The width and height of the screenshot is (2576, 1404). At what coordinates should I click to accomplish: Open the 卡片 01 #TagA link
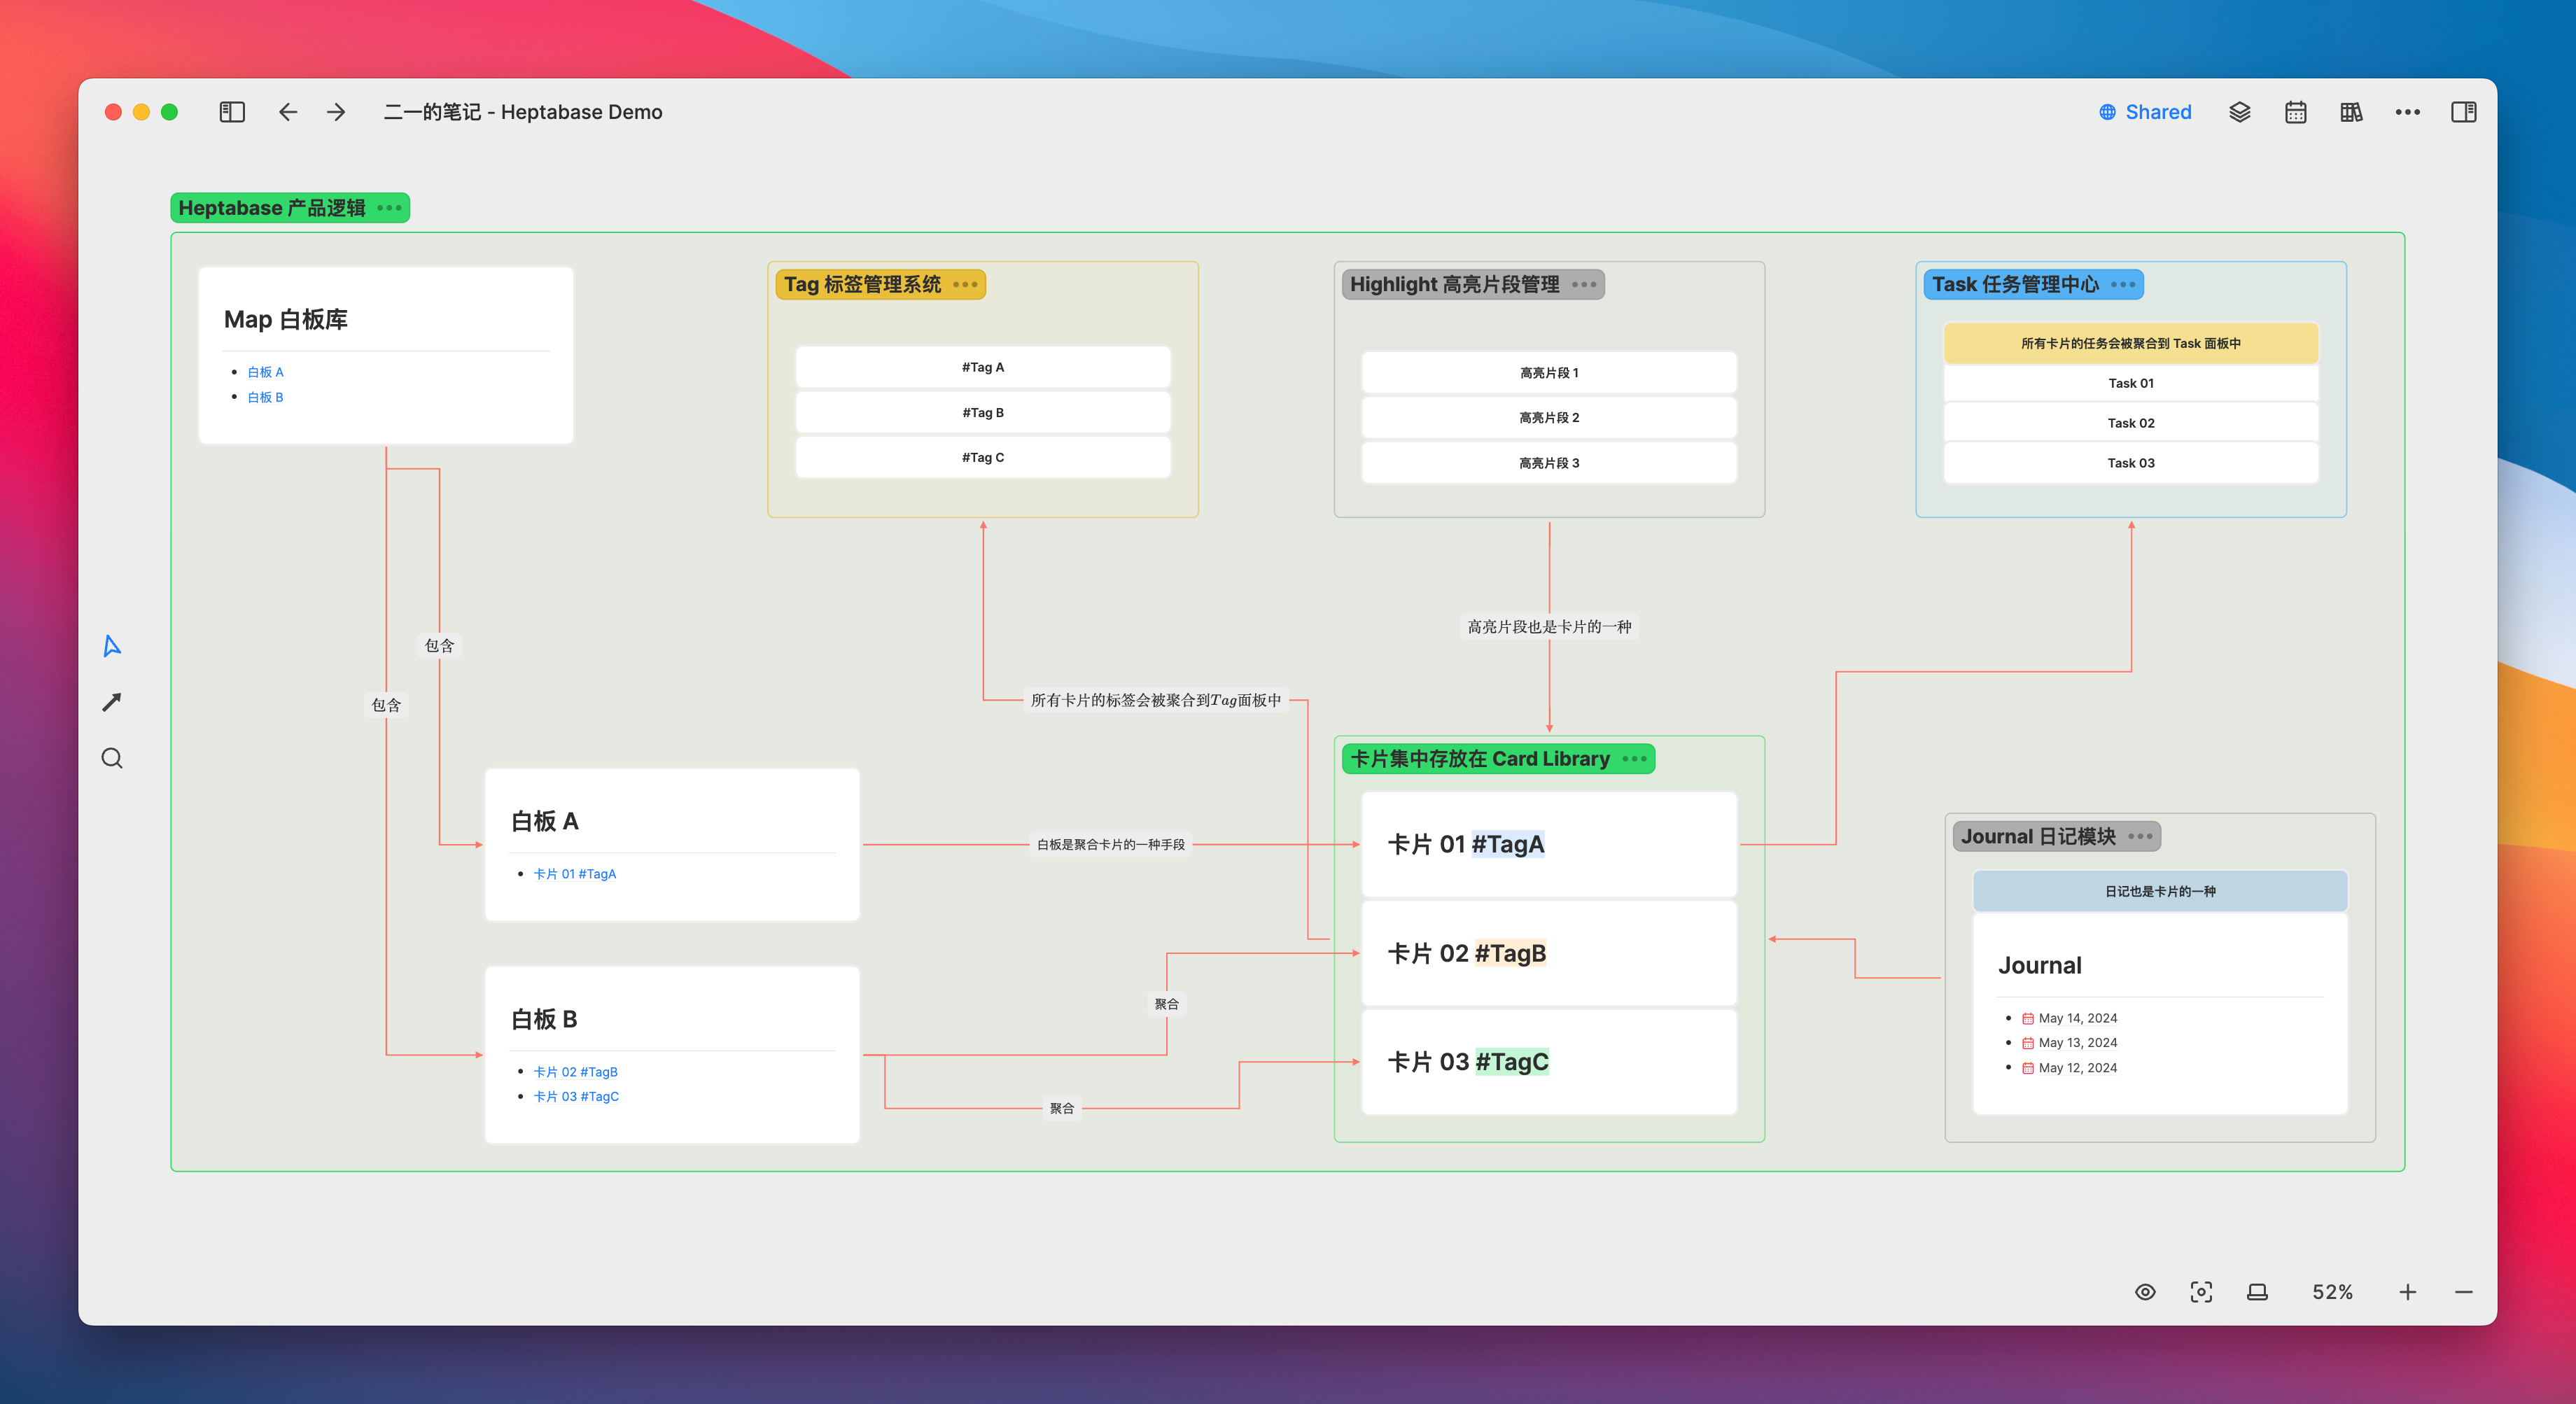(575, 874)
